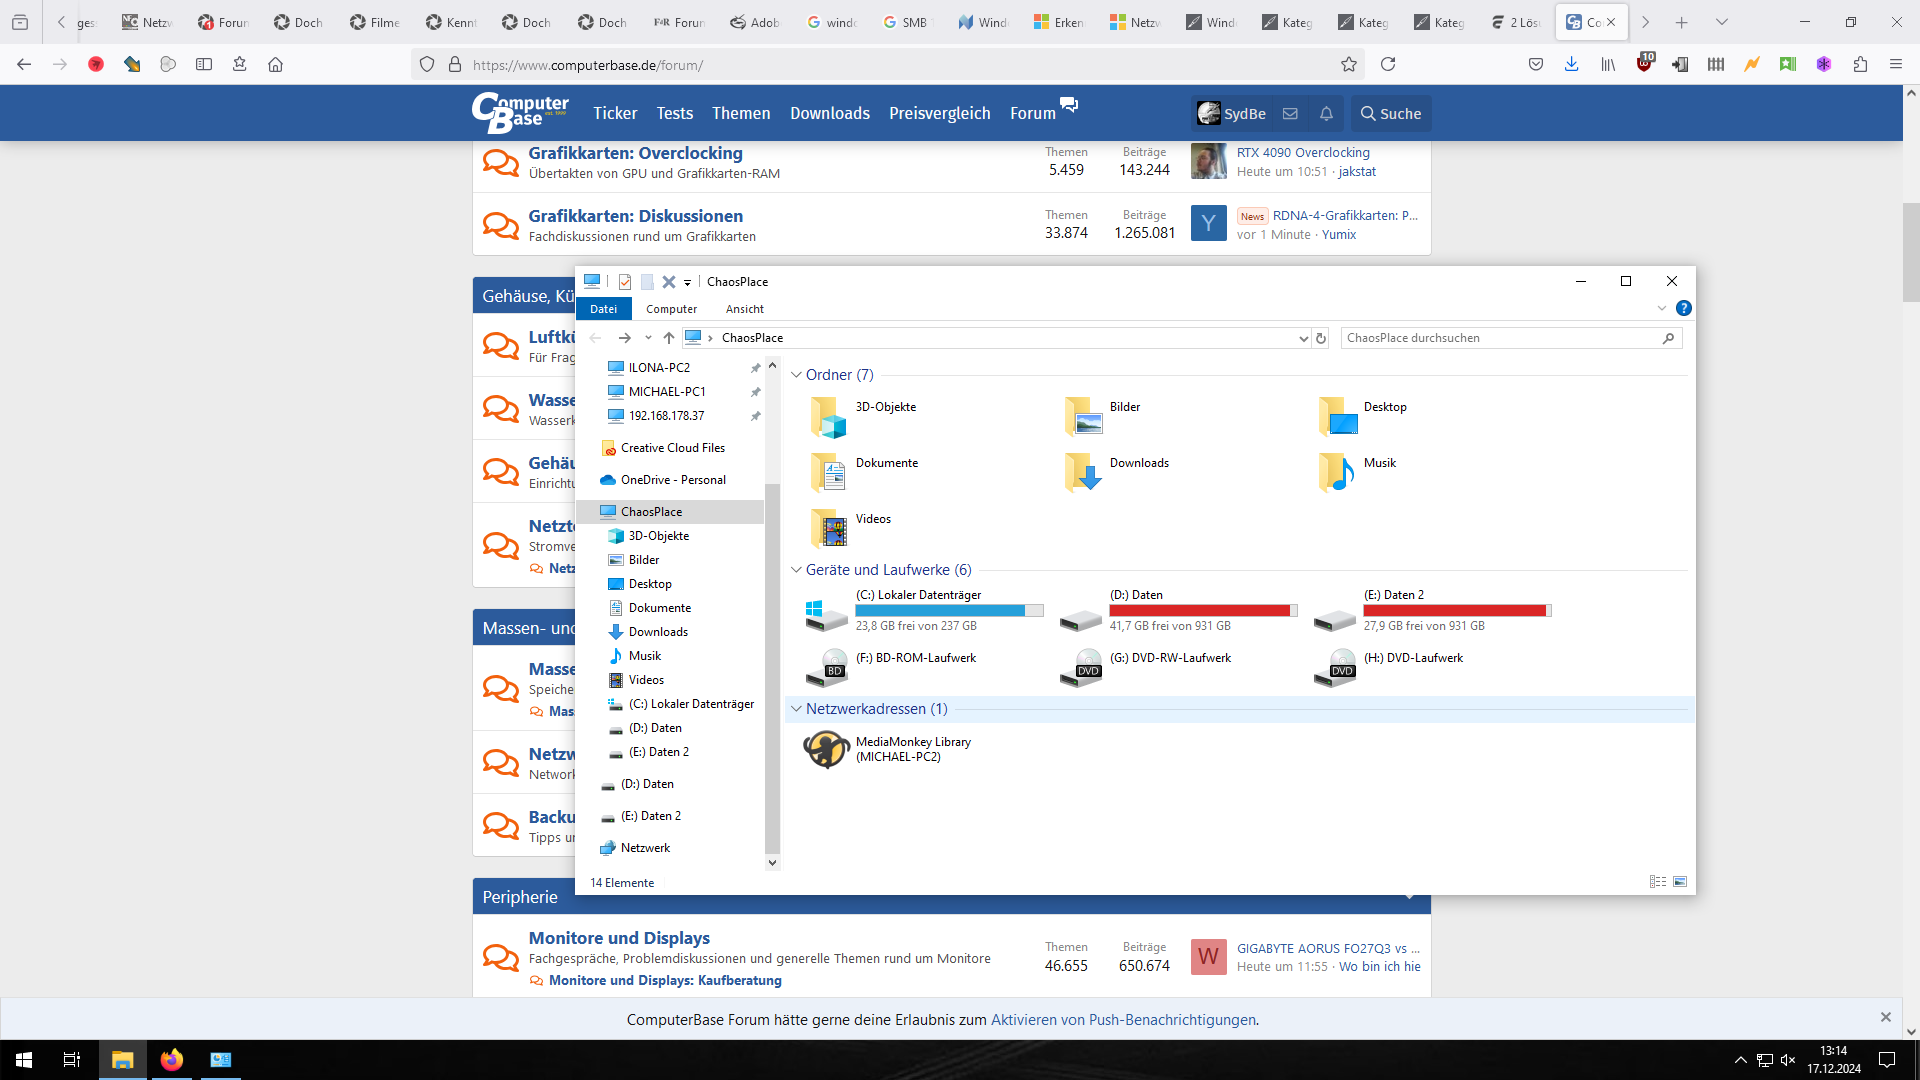Open the (F:) BD-ROM-Laufwerk drive icon

click(x=827, y=666)
